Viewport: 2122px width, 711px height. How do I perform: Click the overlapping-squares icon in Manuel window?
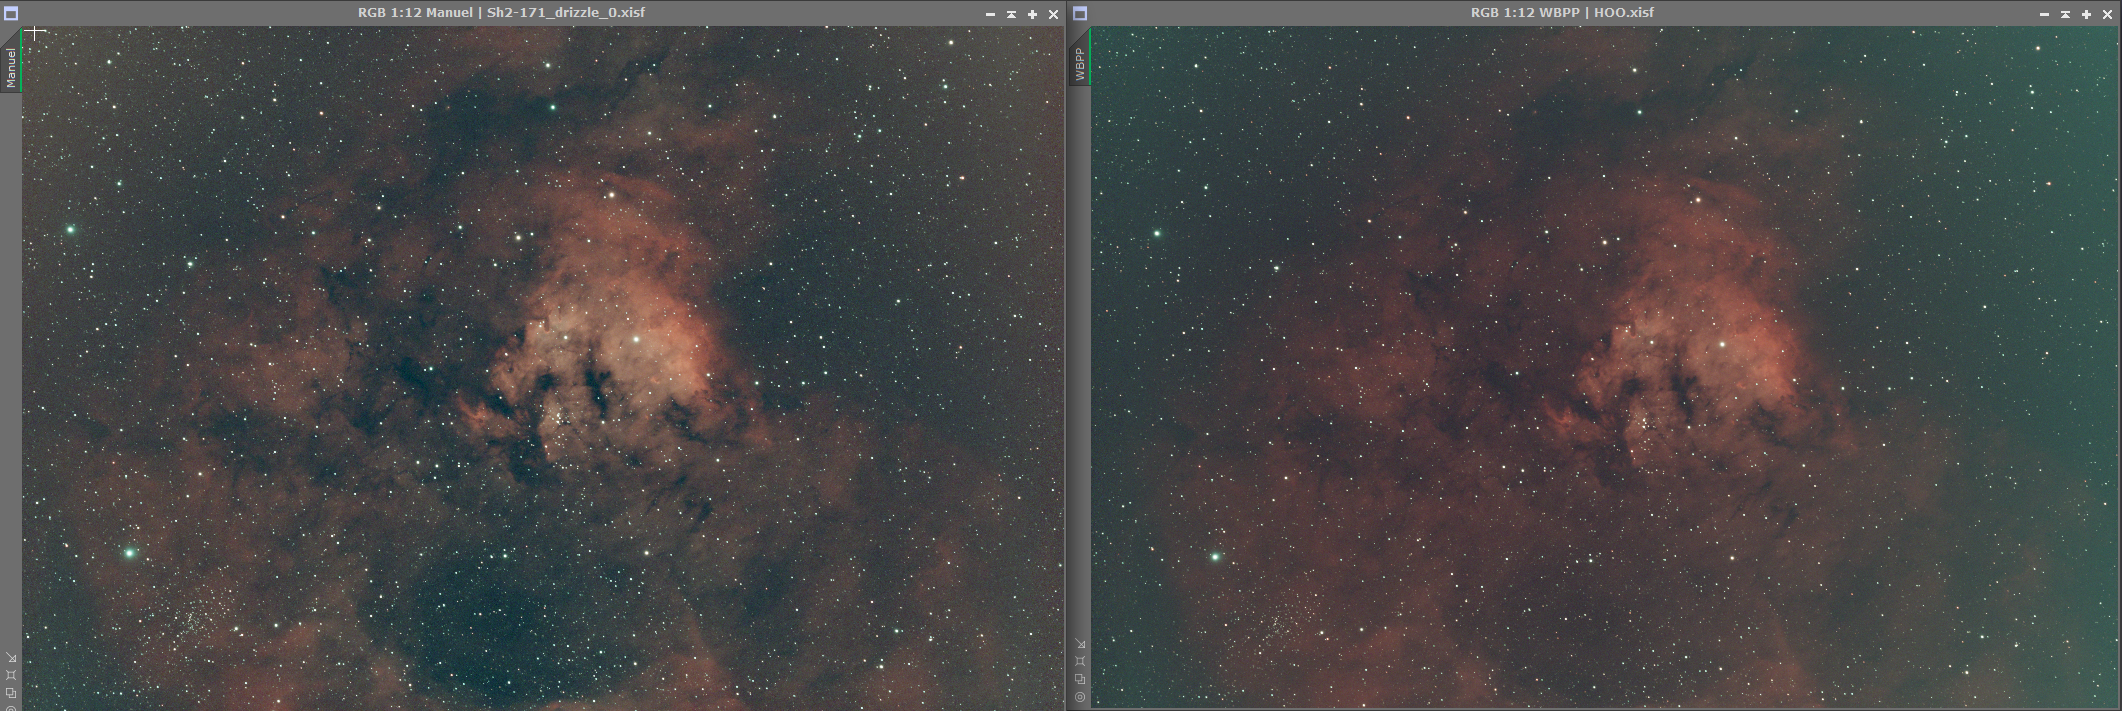[x=11, y=692]
